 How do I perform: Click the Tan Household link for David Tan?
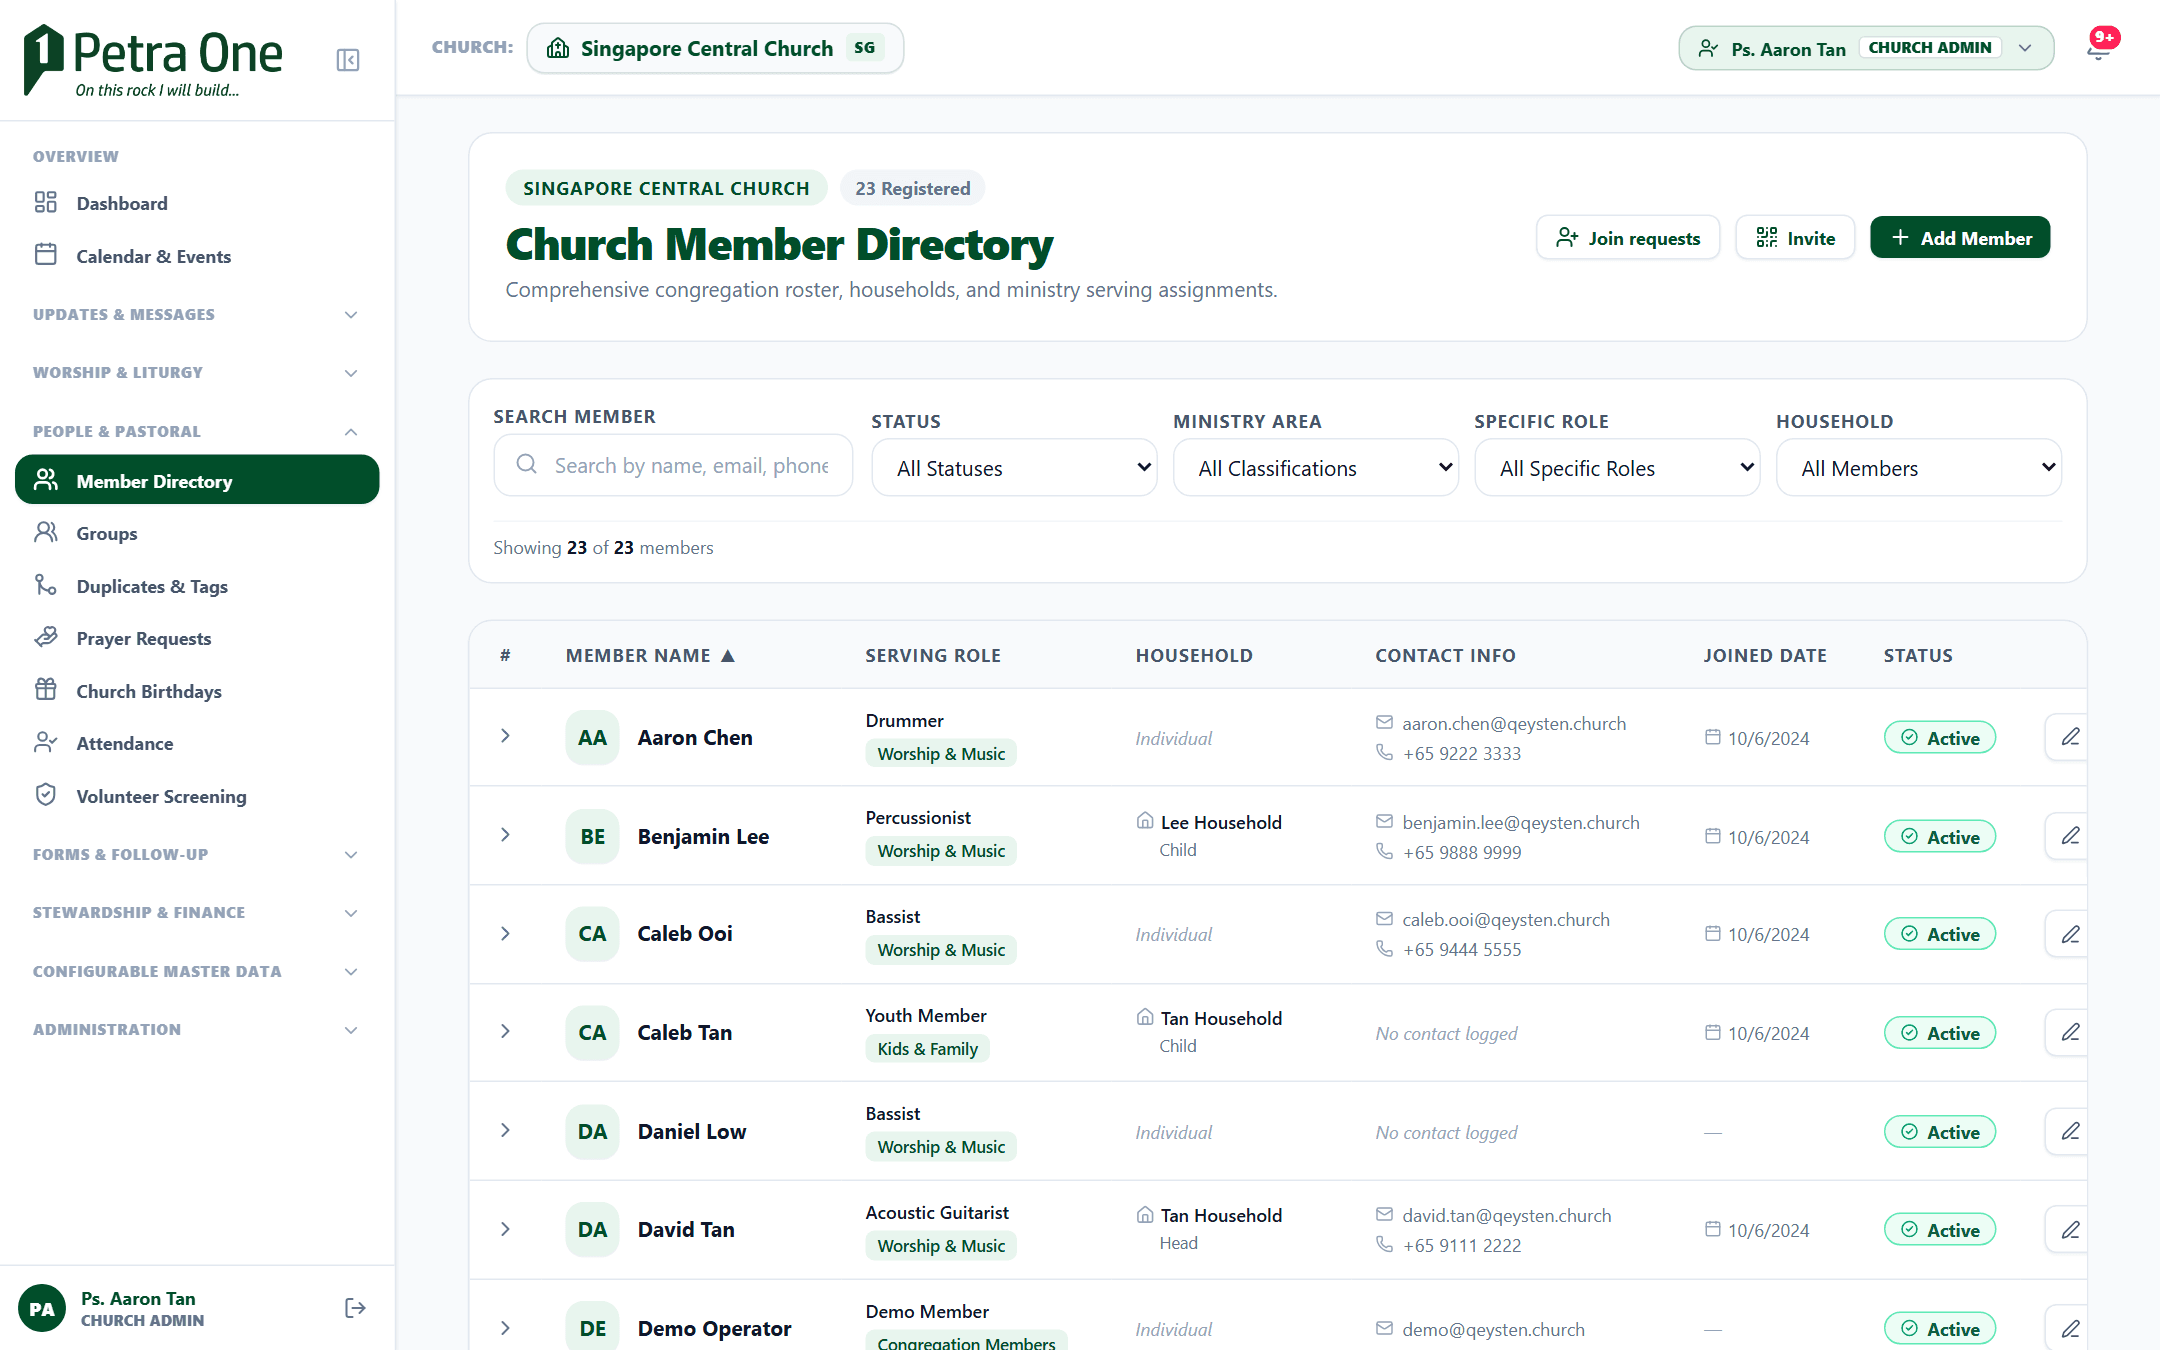[x=1221, y=1215]
